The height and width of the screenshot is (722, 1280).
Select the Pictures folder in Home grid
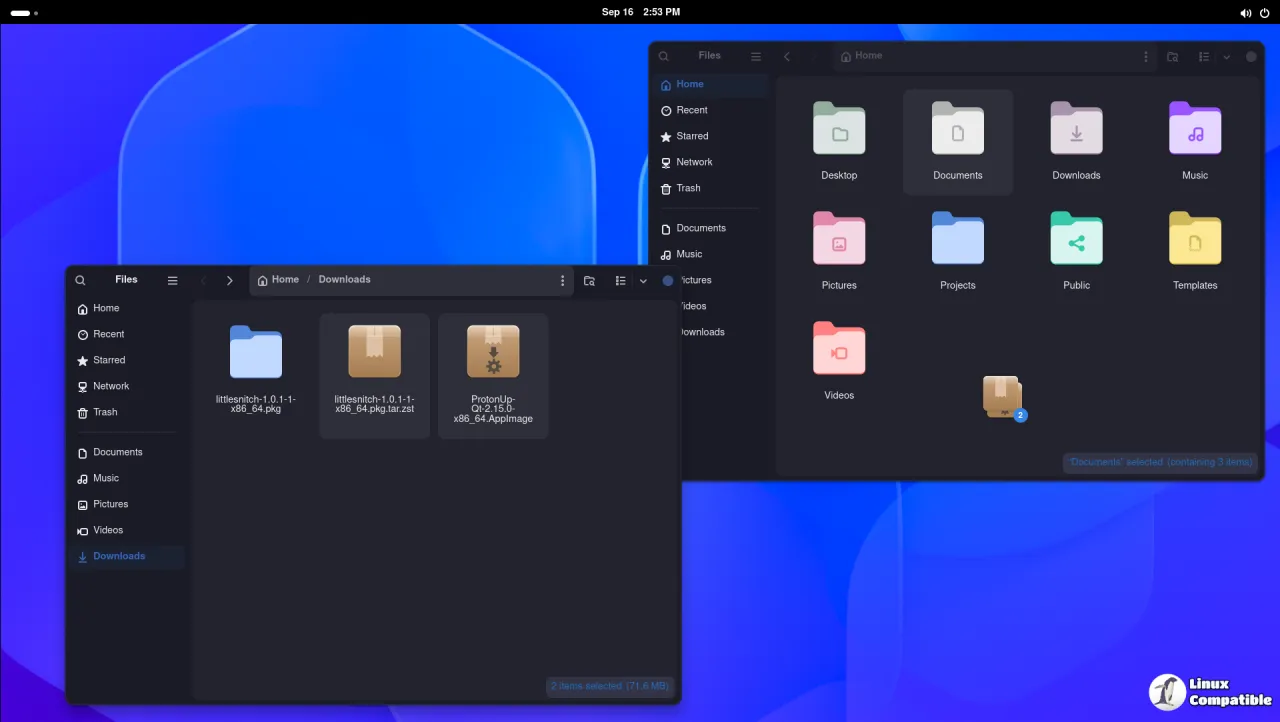[839, 251]
